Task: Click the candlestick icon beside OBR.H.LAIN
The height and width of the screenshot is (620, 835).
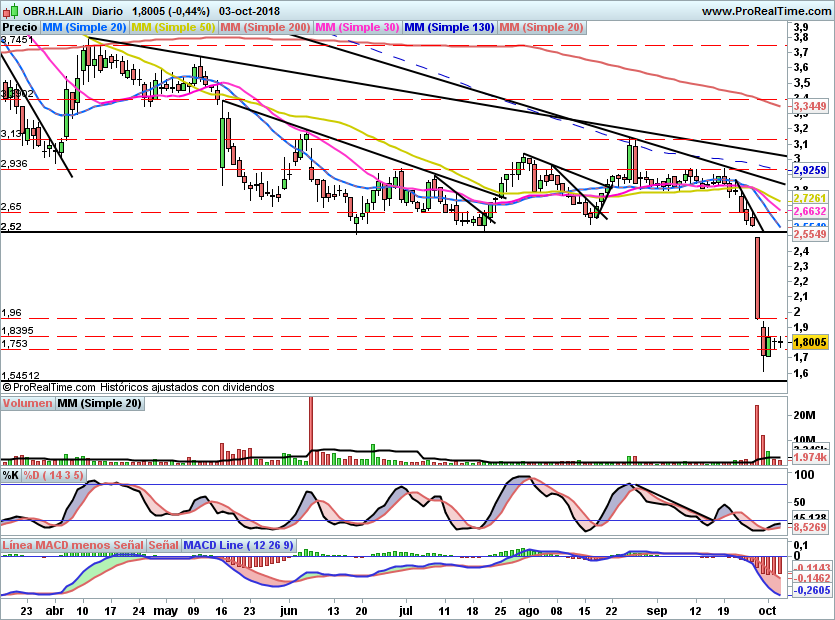Action: [x=11, y=10]
